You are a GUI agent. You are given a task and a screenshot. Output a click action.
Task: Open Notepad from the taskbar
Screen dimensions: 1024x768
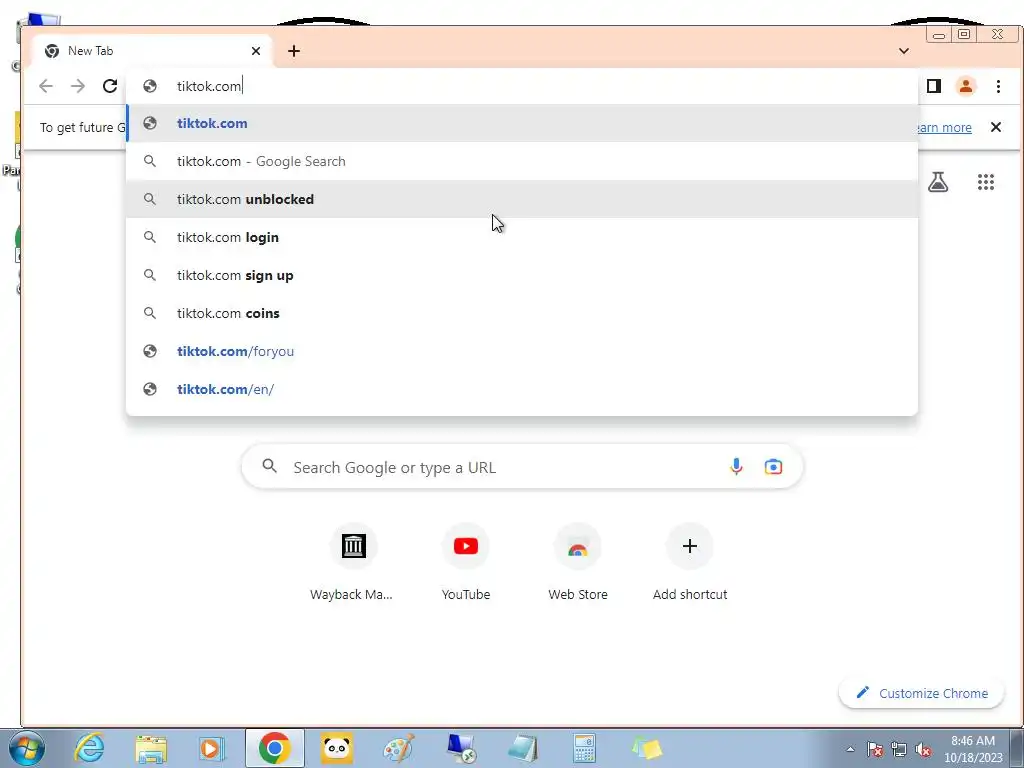pos(522,748)
